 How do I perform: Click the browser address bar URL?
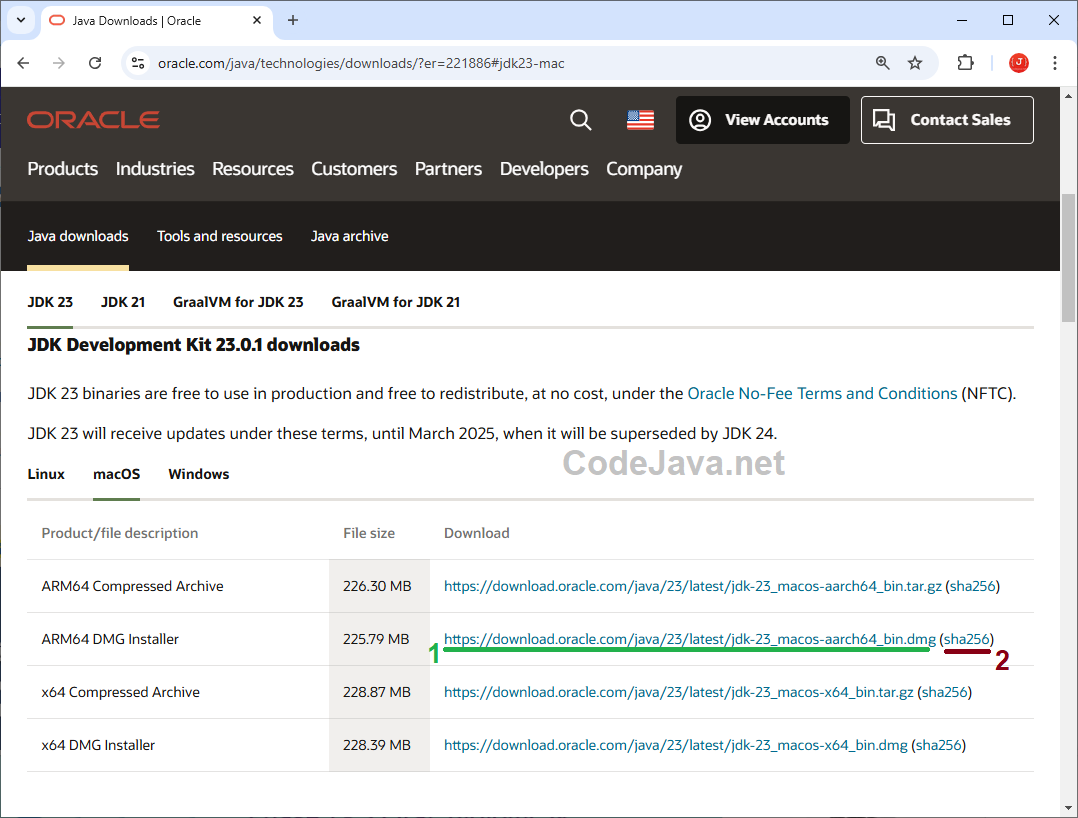click(361, 63)
